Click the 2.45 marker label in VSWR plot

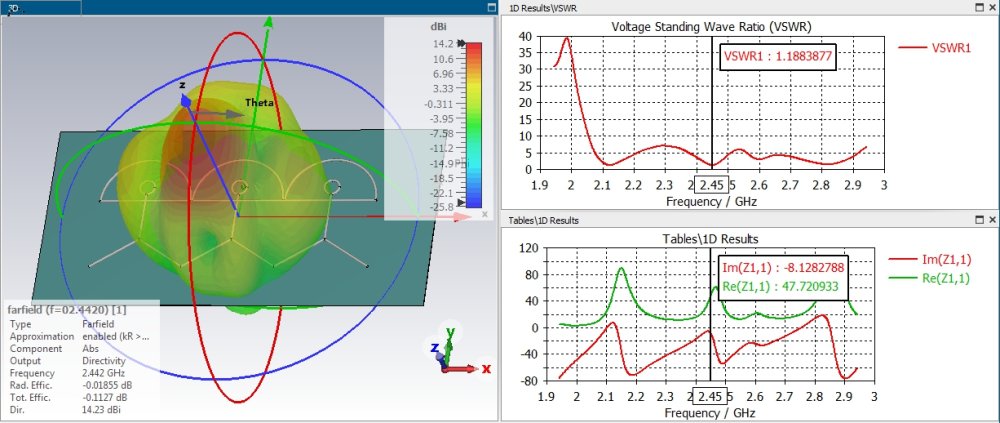click(711, 185)
